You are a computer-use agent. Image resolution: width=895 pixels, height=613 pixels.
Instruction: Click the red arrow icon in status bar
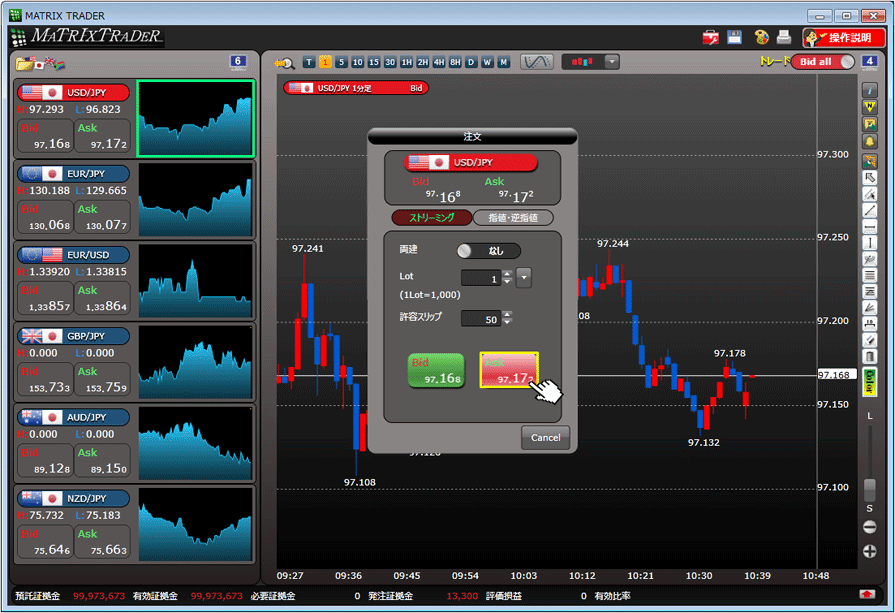click(x=867, y=595)
